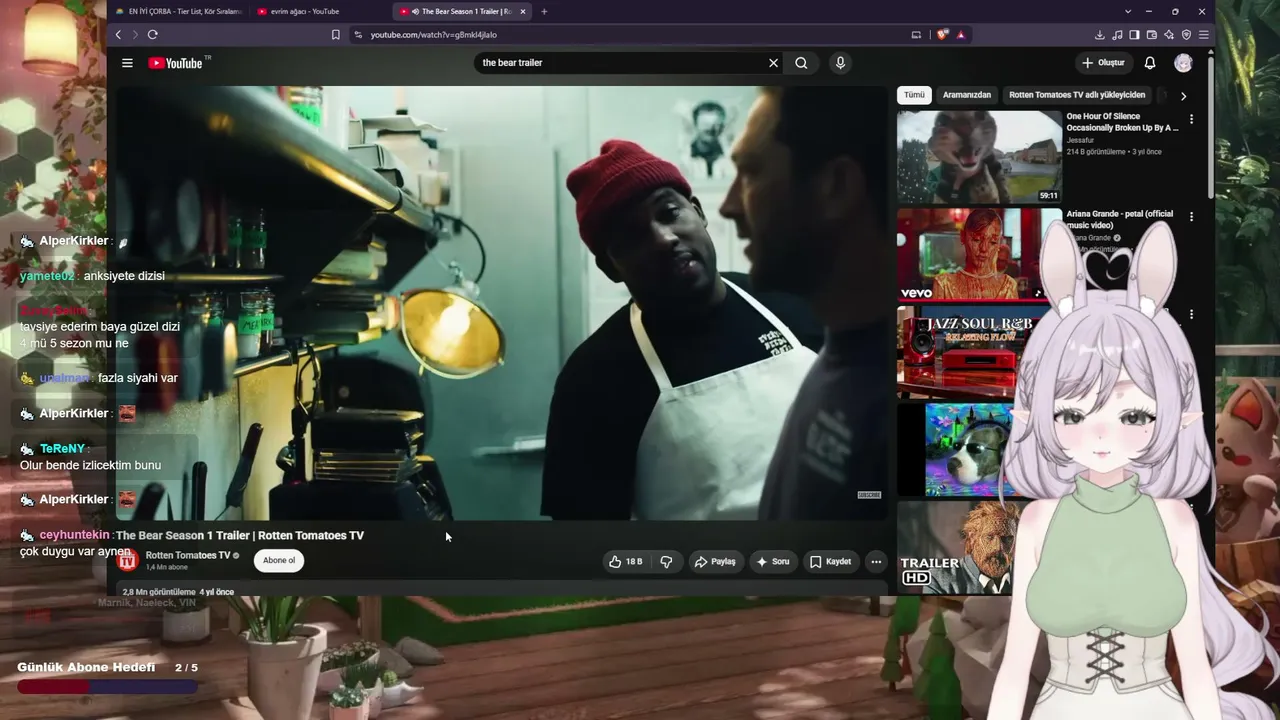The image size is (1280, 720).
Task: Toggle the browser sidebar panel
Action: [1134, 35]
